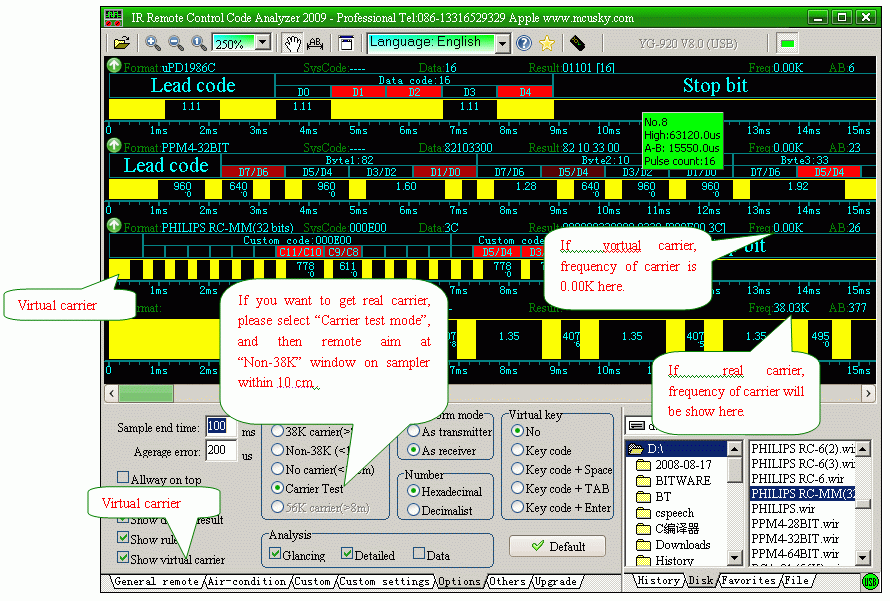Select the Decimalist number radio button
Viewport: 890px width, 601px height.
coord(413,510)
